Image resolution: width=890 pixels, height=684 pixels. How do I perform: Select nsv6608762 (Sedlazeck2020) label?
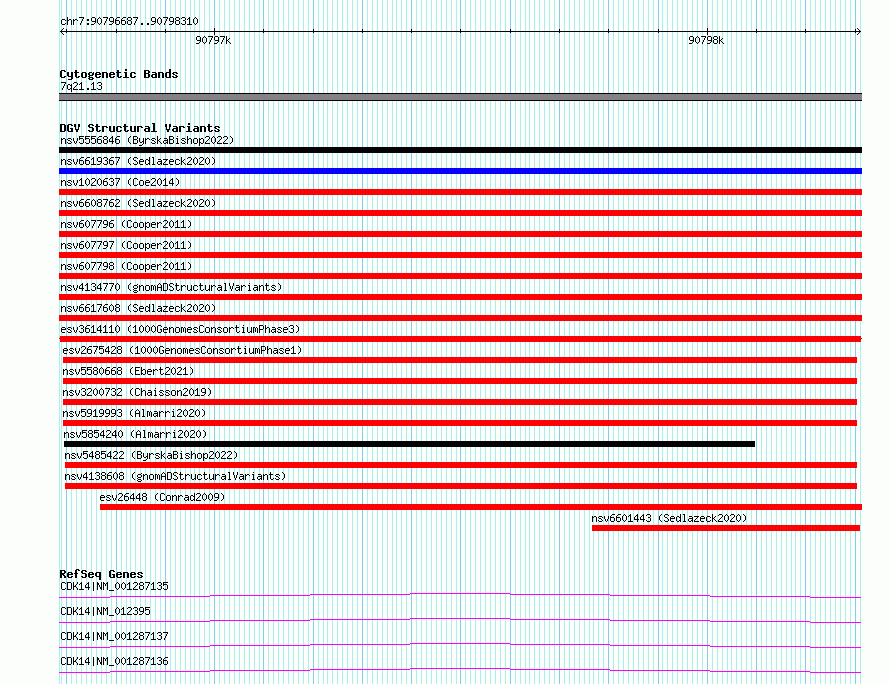point(138,203)
